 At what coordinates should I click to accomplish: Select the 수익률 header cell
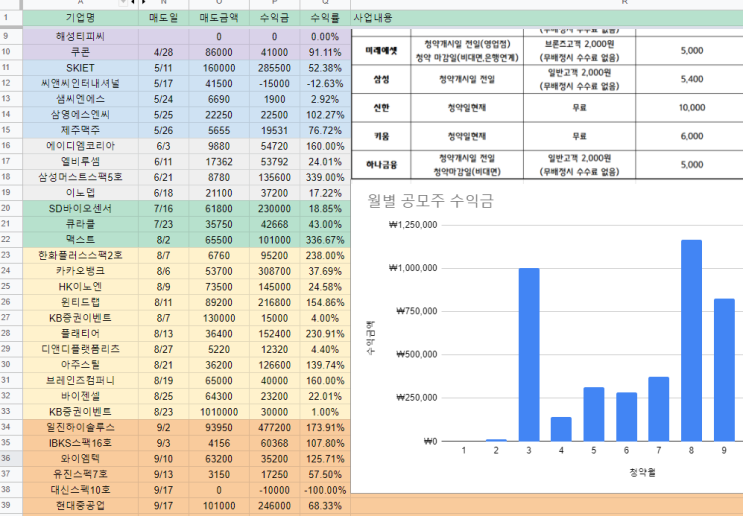[x=325, y=18]
